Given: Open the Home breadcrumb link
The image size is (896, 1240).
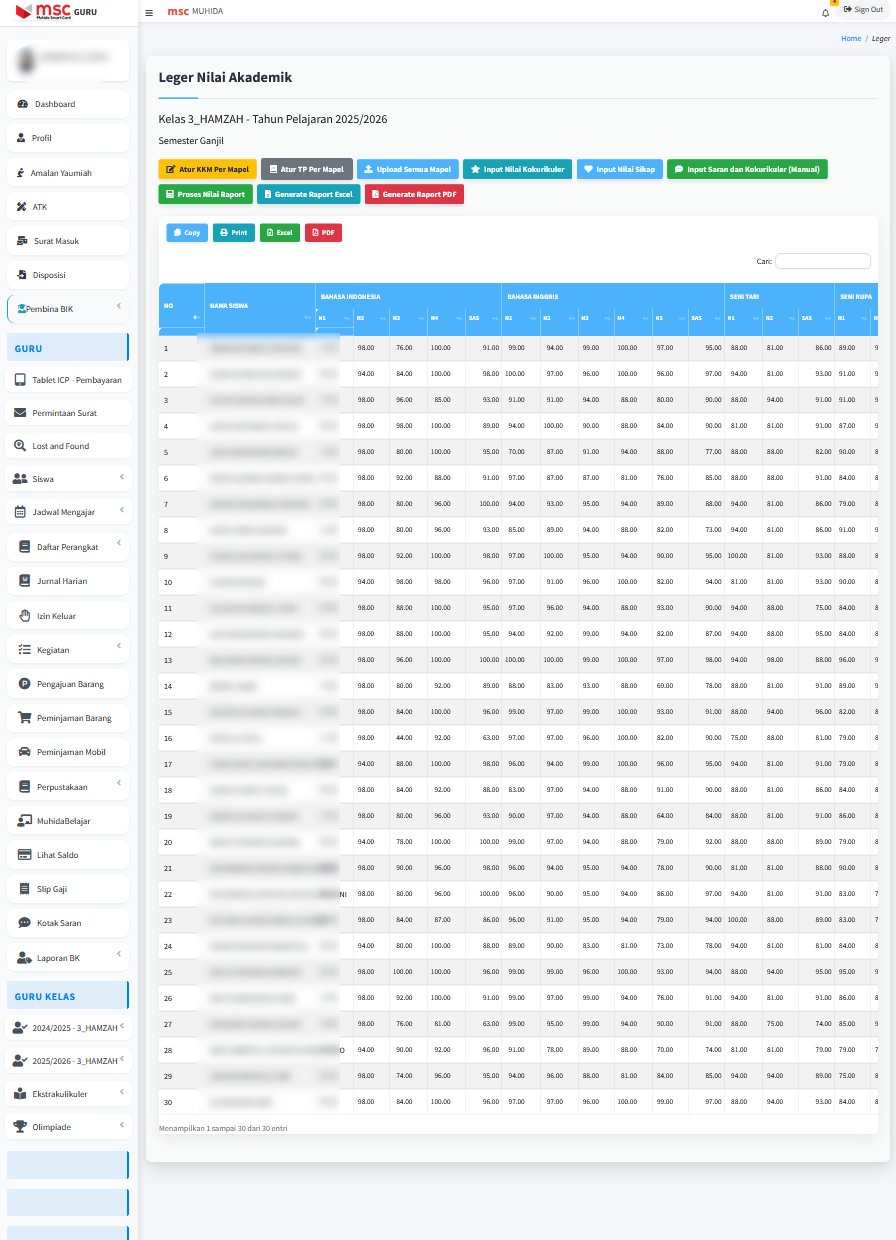Looking at the screenshot, I should [x=851, y=38].
